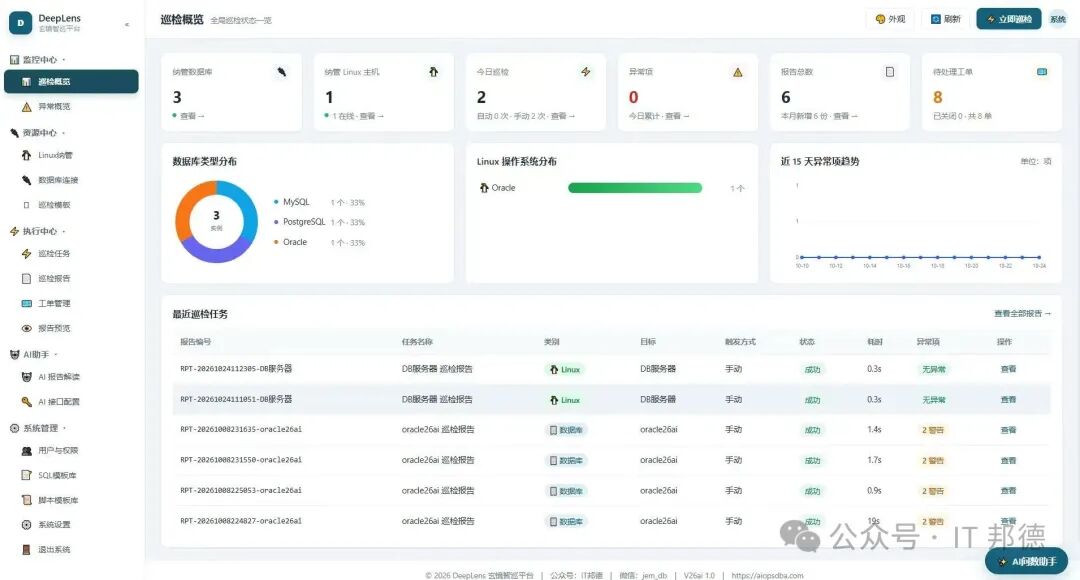Screen dimensions: 1080x580
Task: Open Linux纳管 via its penguin icon in the sidebar
Action: click(26, 156)
